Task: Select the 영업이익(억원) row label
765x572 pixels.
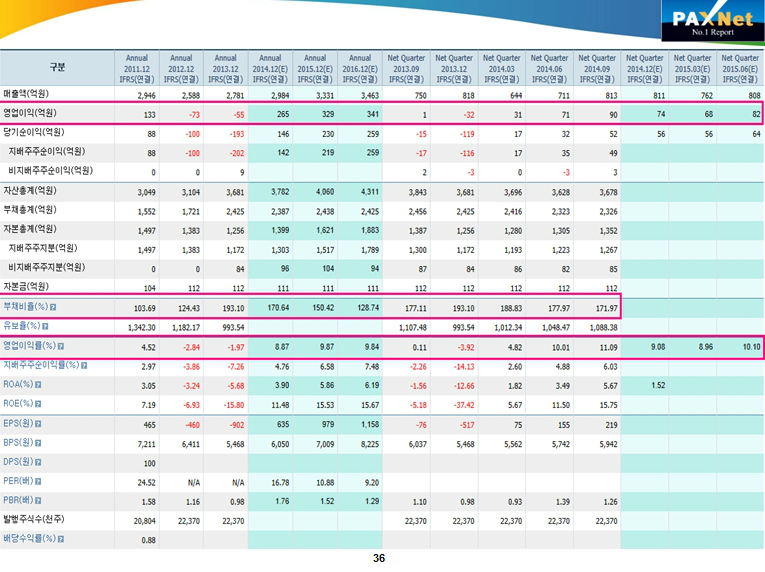Action: pos(30,113)
